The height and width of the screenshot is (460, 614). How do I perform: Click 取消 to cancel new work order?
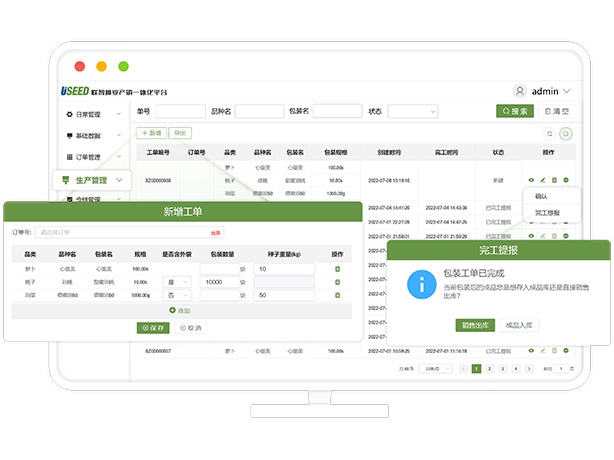190,327
